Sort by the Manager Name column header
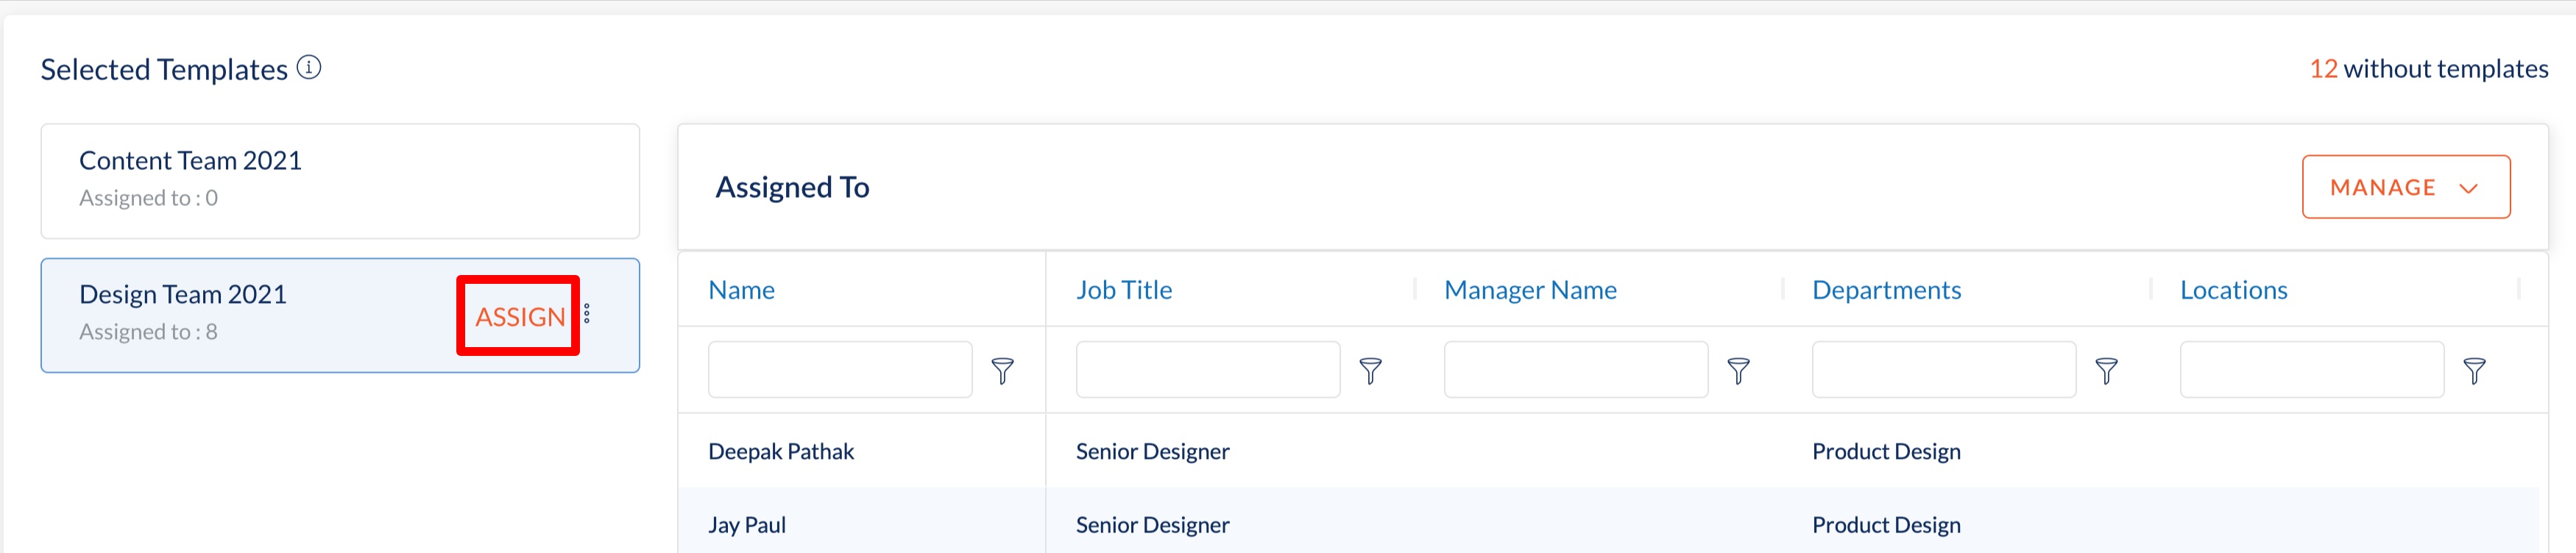The height and width of the screenshot is (553, 2576). point(1530,290)
